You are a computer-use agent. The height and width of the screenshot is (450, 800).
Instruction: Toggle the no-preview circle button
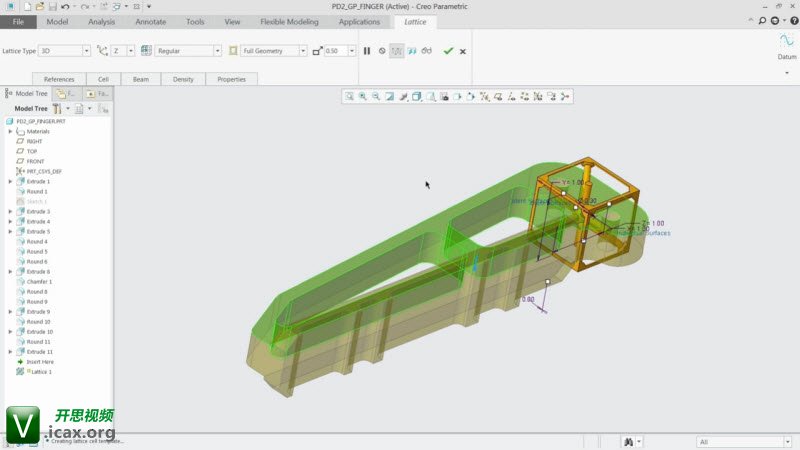pos(382,51)
